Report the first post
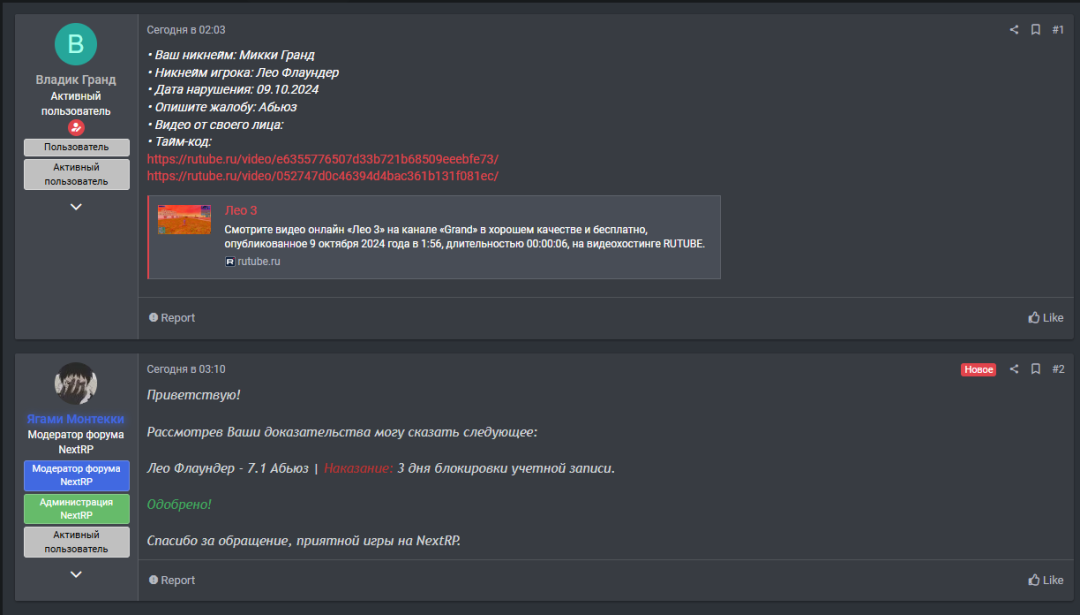 coord(172,317)
